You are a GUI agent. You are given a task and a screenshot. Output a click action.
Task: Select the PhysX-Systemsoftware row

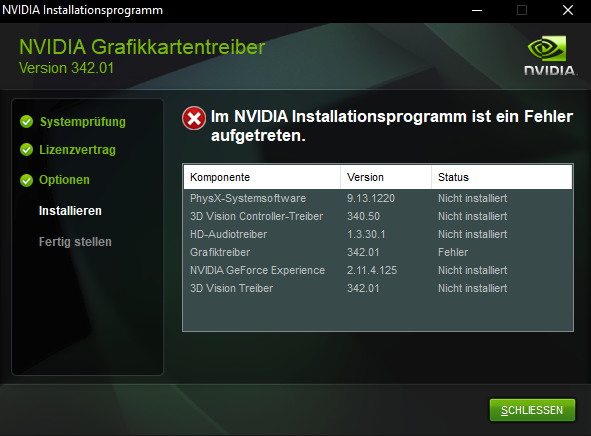point(378,198)
